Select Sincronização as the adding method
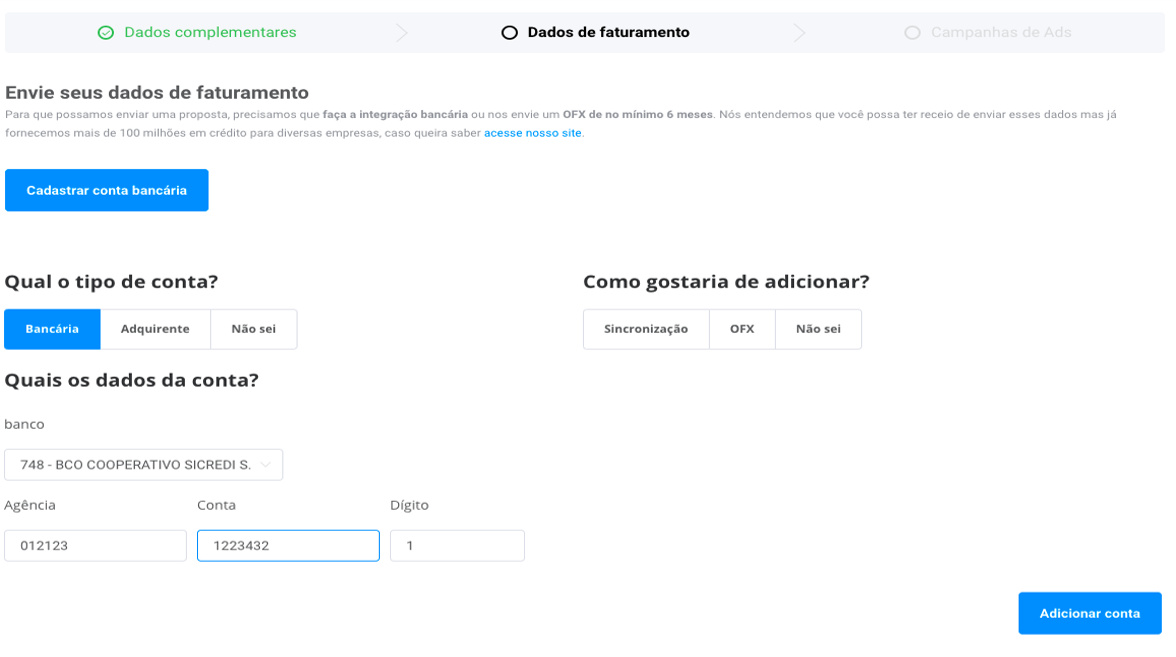1176x657 pixels. click(x=646, y=329)
